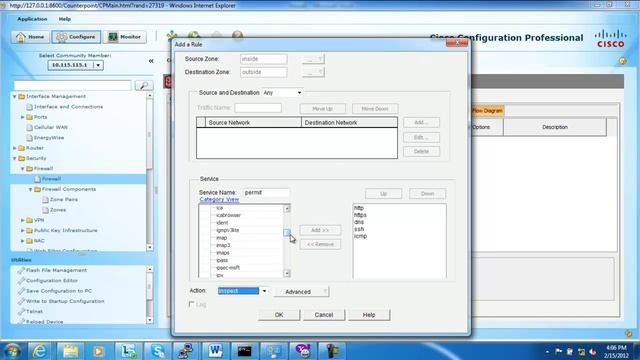Image resolution: width=640 pixels, height=360 pixels.
Task: Go to the Home view
Action: pos(30,37)
